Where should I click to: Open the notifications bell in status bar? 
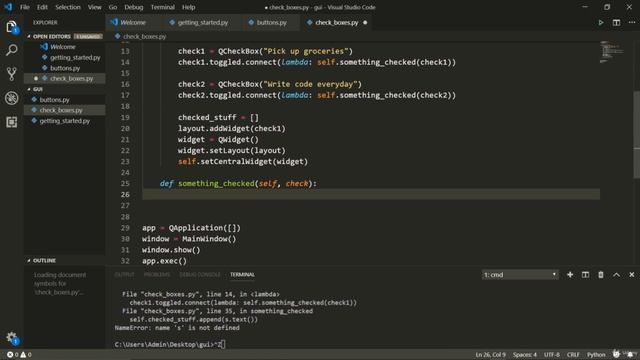tap(631, 354)
